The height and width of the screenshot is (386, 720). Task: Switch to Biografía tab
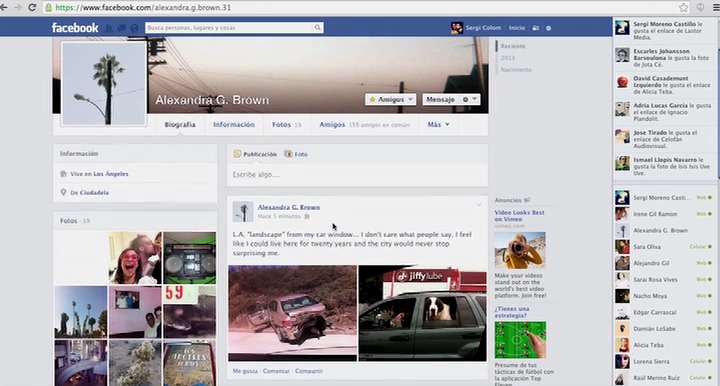point(180,124)
